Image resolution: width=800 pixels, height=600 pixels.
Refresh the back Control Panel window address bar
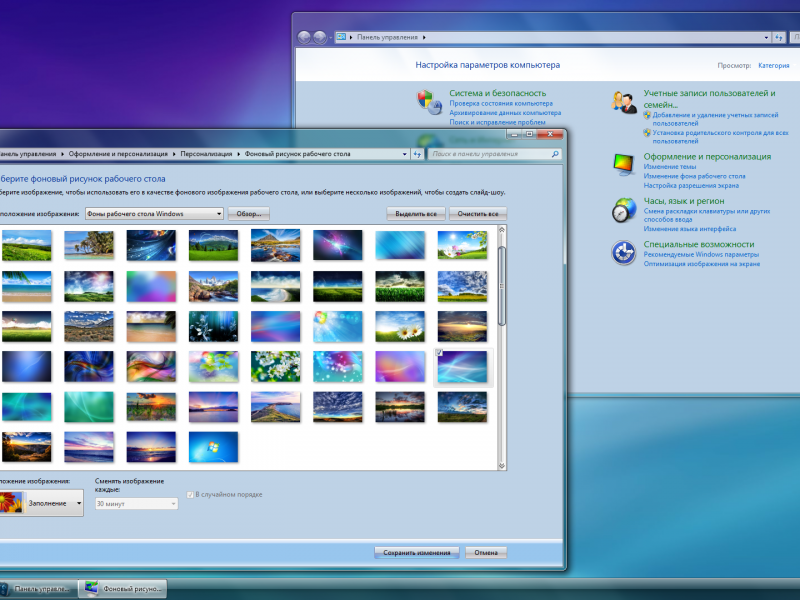pyautogui.click(x=779, y=37)
